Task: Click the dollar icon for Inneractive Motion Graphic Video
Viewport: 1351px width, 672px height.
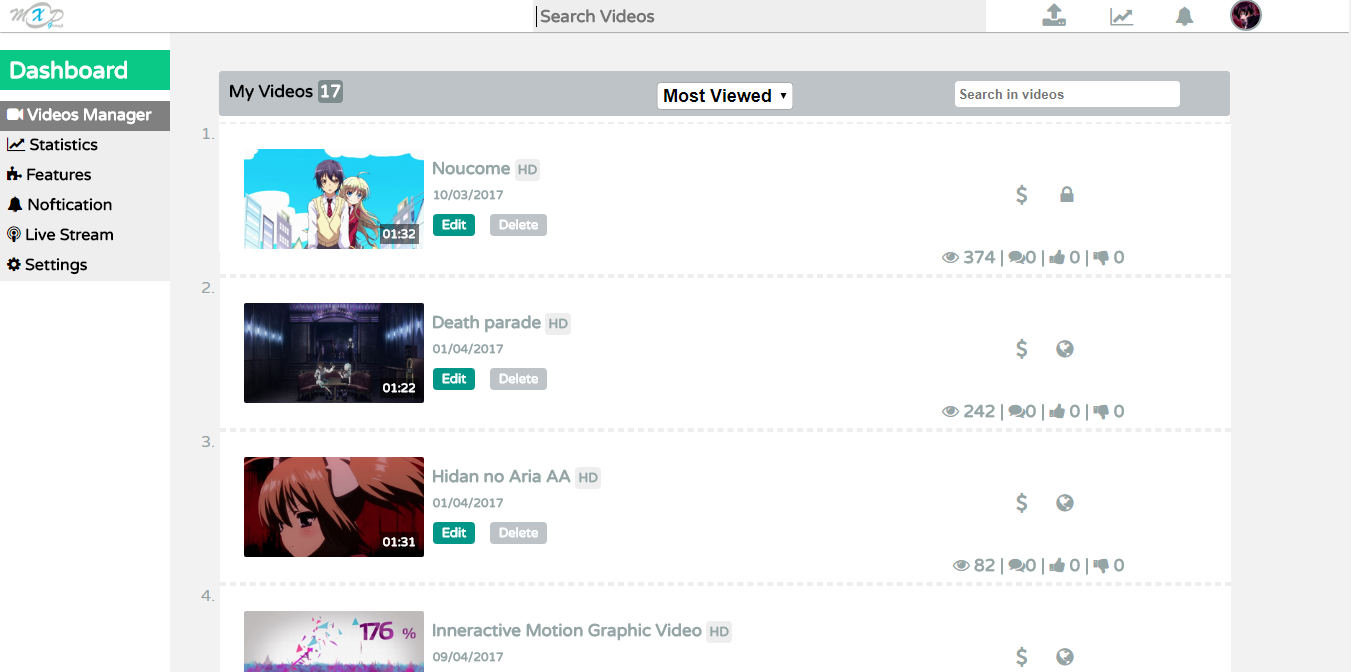Action: [1021, 657]
